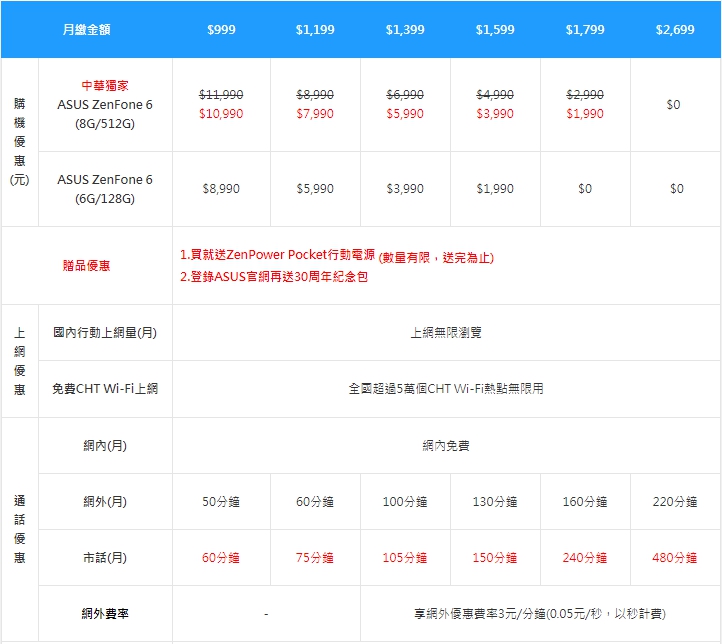The image size is (722, 644).
Task: Click the 網外(月) row label
Action: 105,502
